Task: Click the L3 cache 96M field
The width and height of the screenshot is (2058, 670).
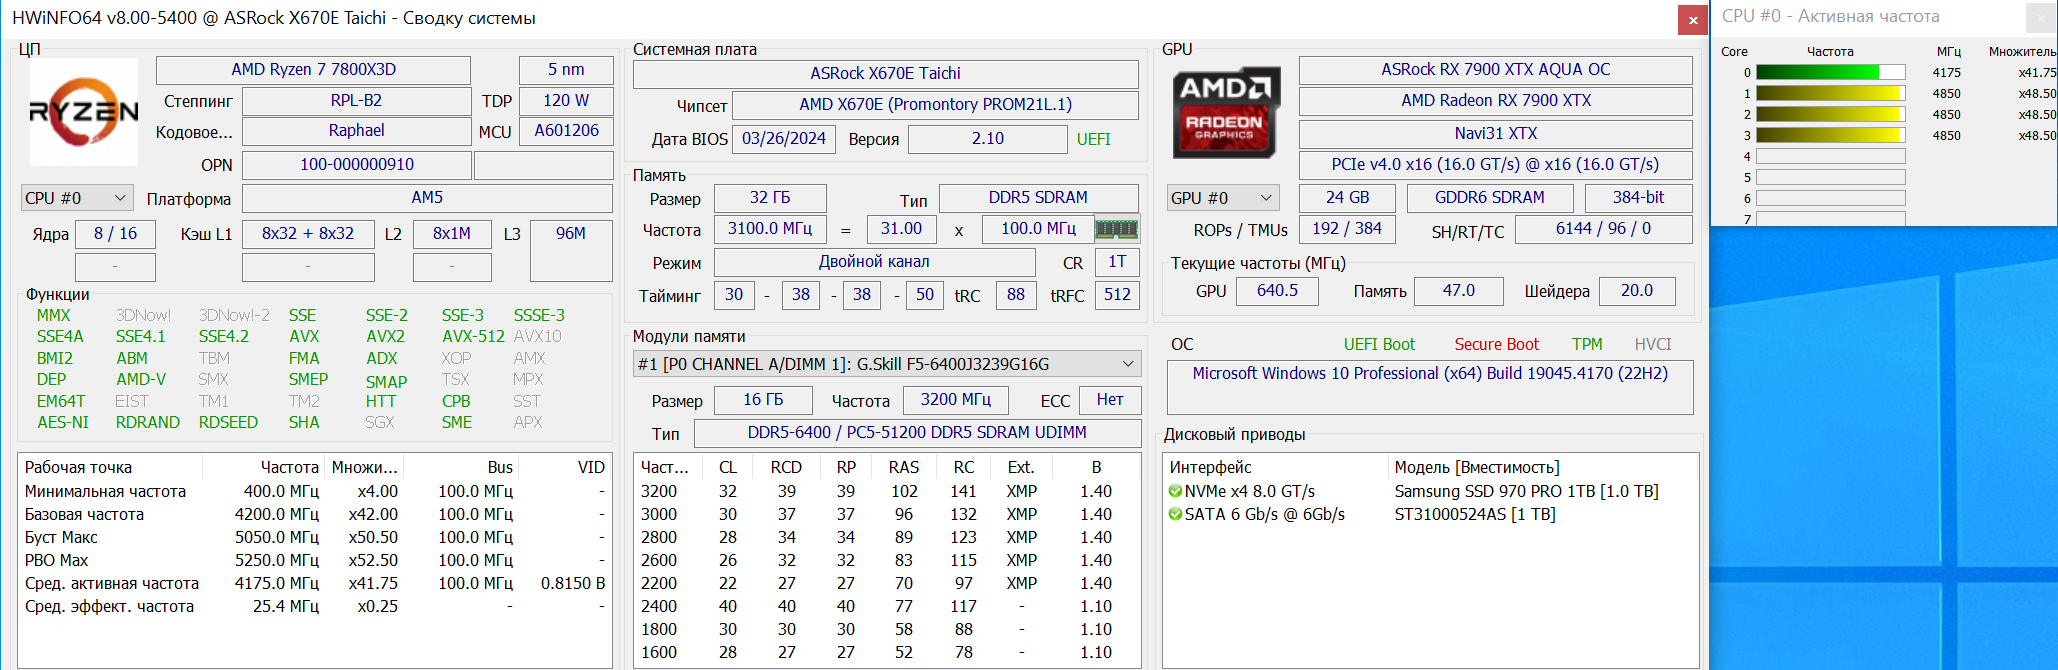Action: tap(571, 250)
